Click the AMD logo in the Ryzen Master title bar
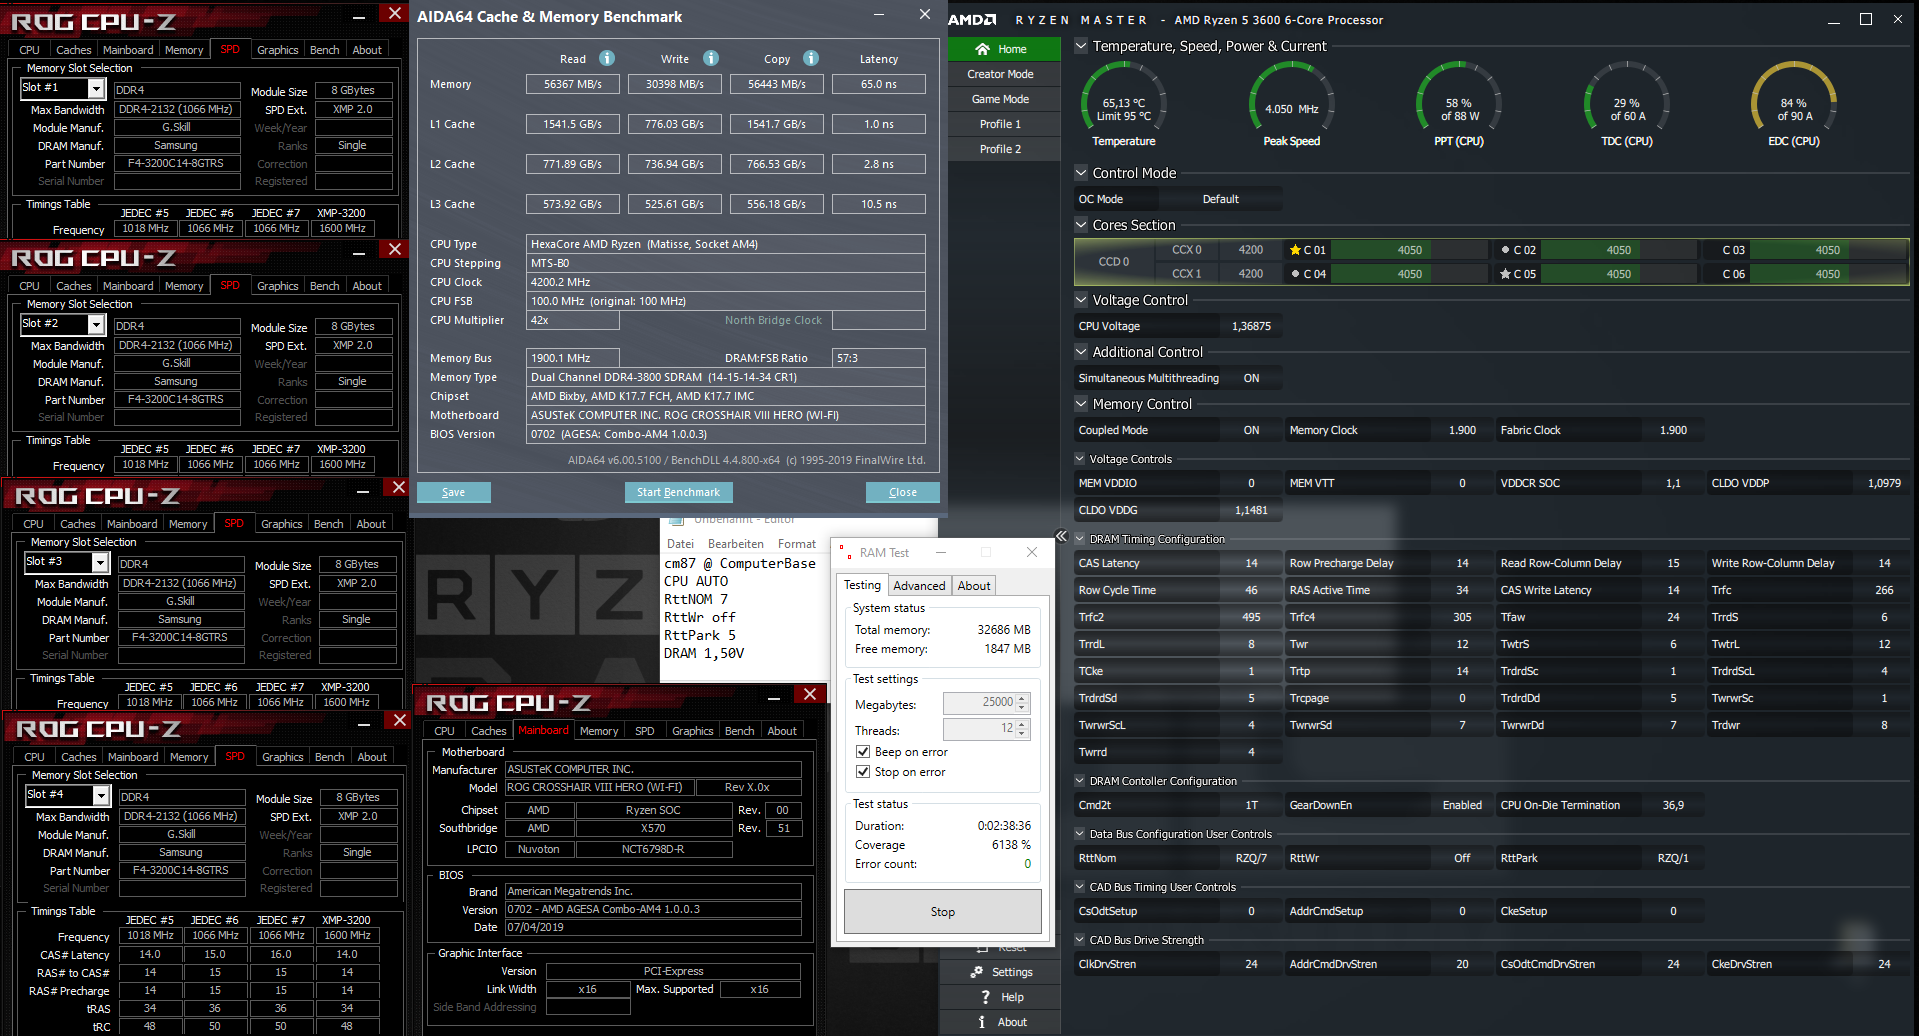This screenshot has height=1036, width=1919. 972,19
